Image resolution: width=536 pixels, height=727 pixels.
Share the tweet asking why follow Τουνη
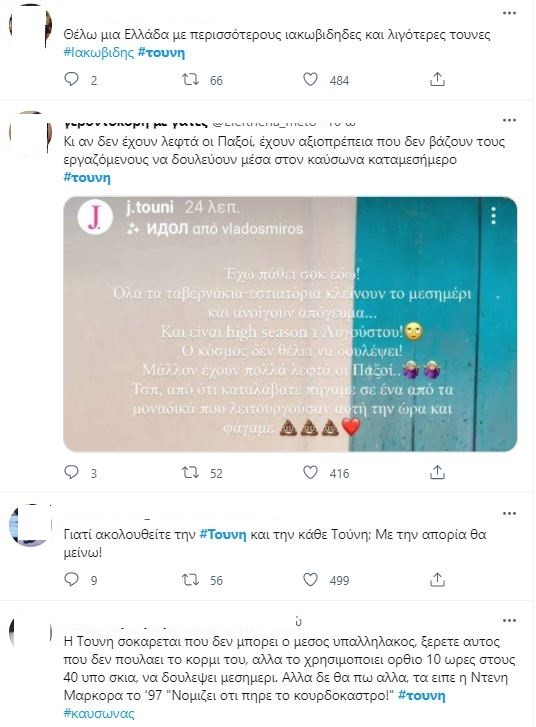437,580
